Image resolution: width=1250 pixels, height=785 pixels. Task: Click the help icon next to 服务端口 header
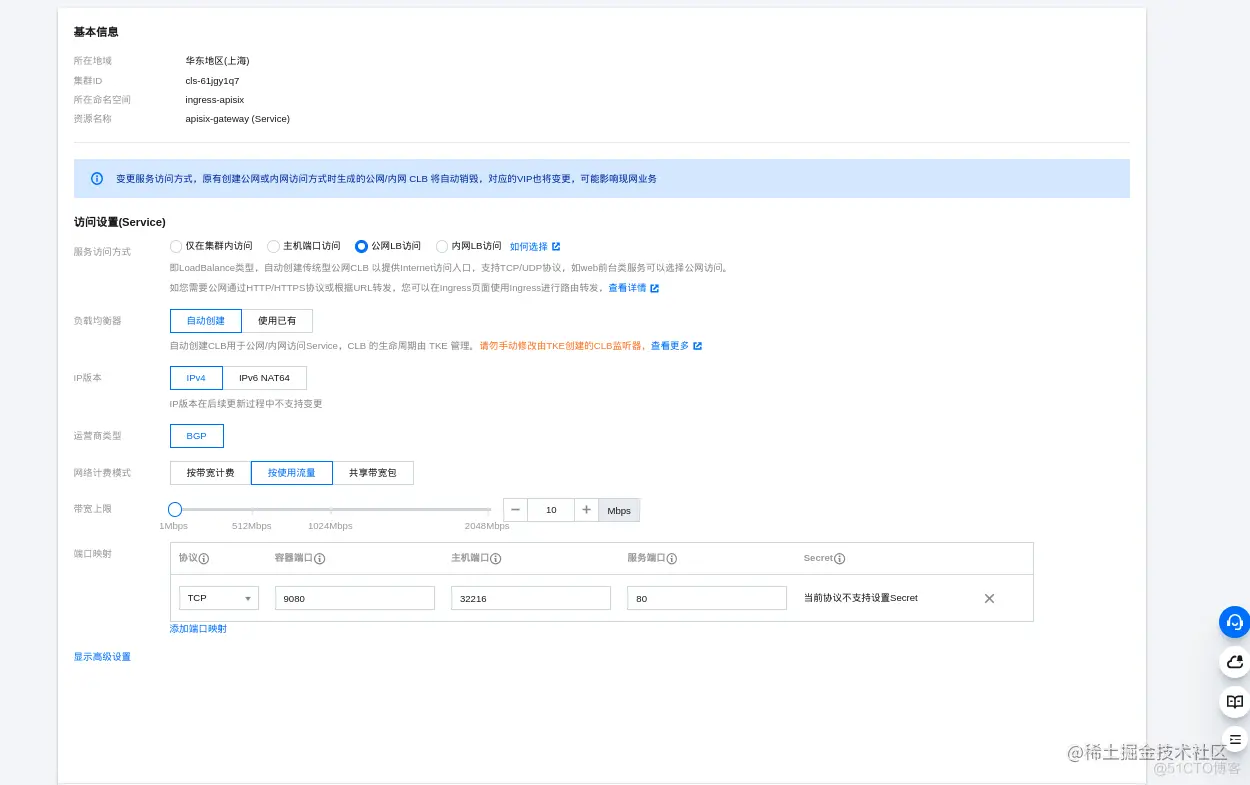[x=672, y=559]
